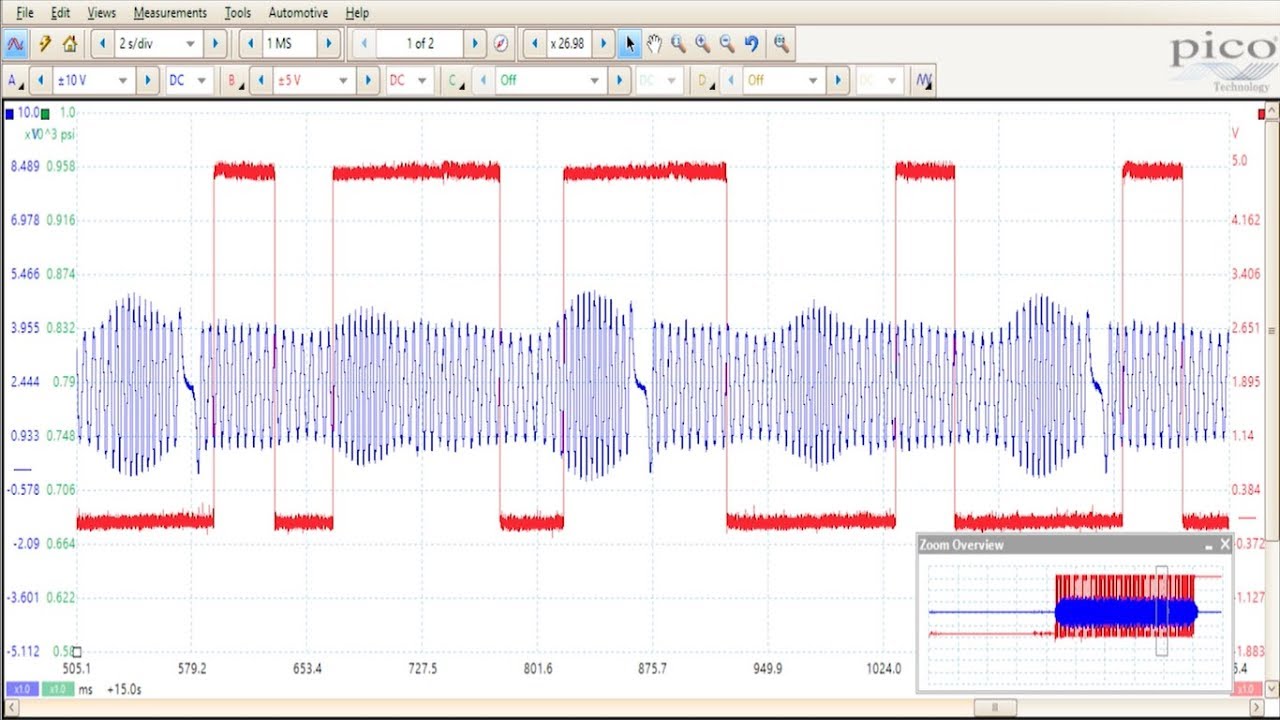Open the Edit menu

(x=60, y=13)
